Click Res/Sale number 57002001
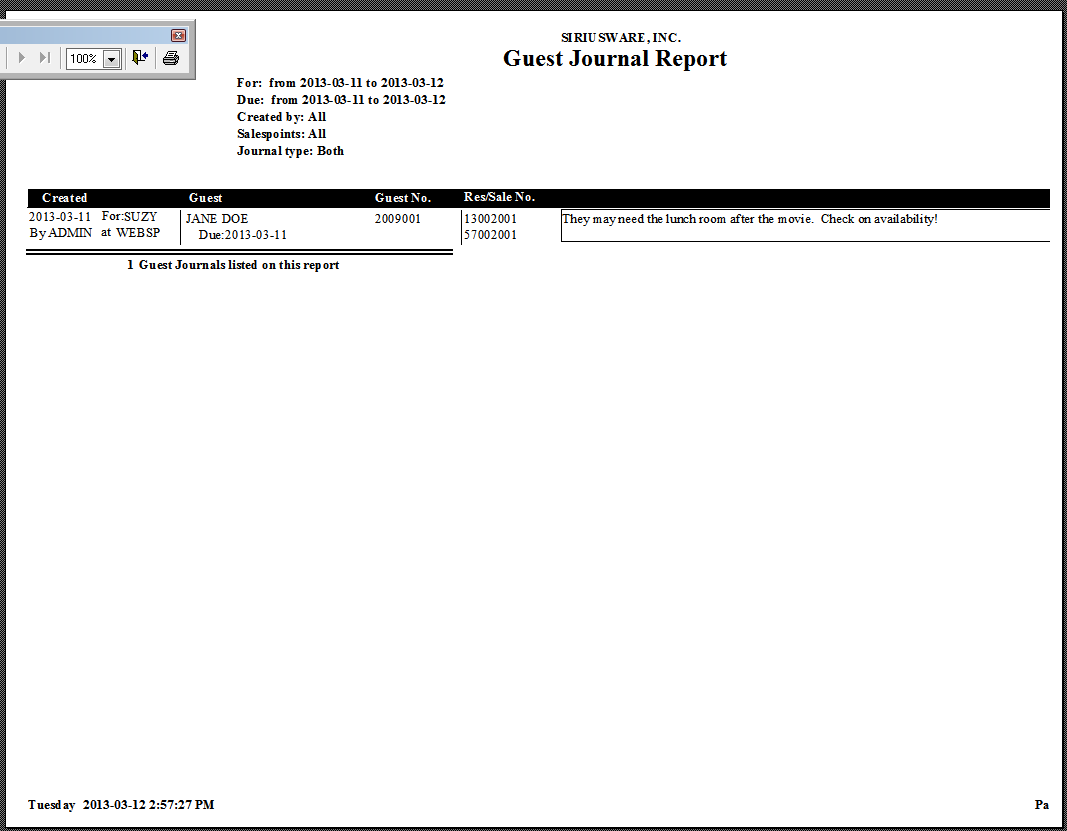Image resolution: width=1067 pixels, height=831 pixels. tap(489, 234)
